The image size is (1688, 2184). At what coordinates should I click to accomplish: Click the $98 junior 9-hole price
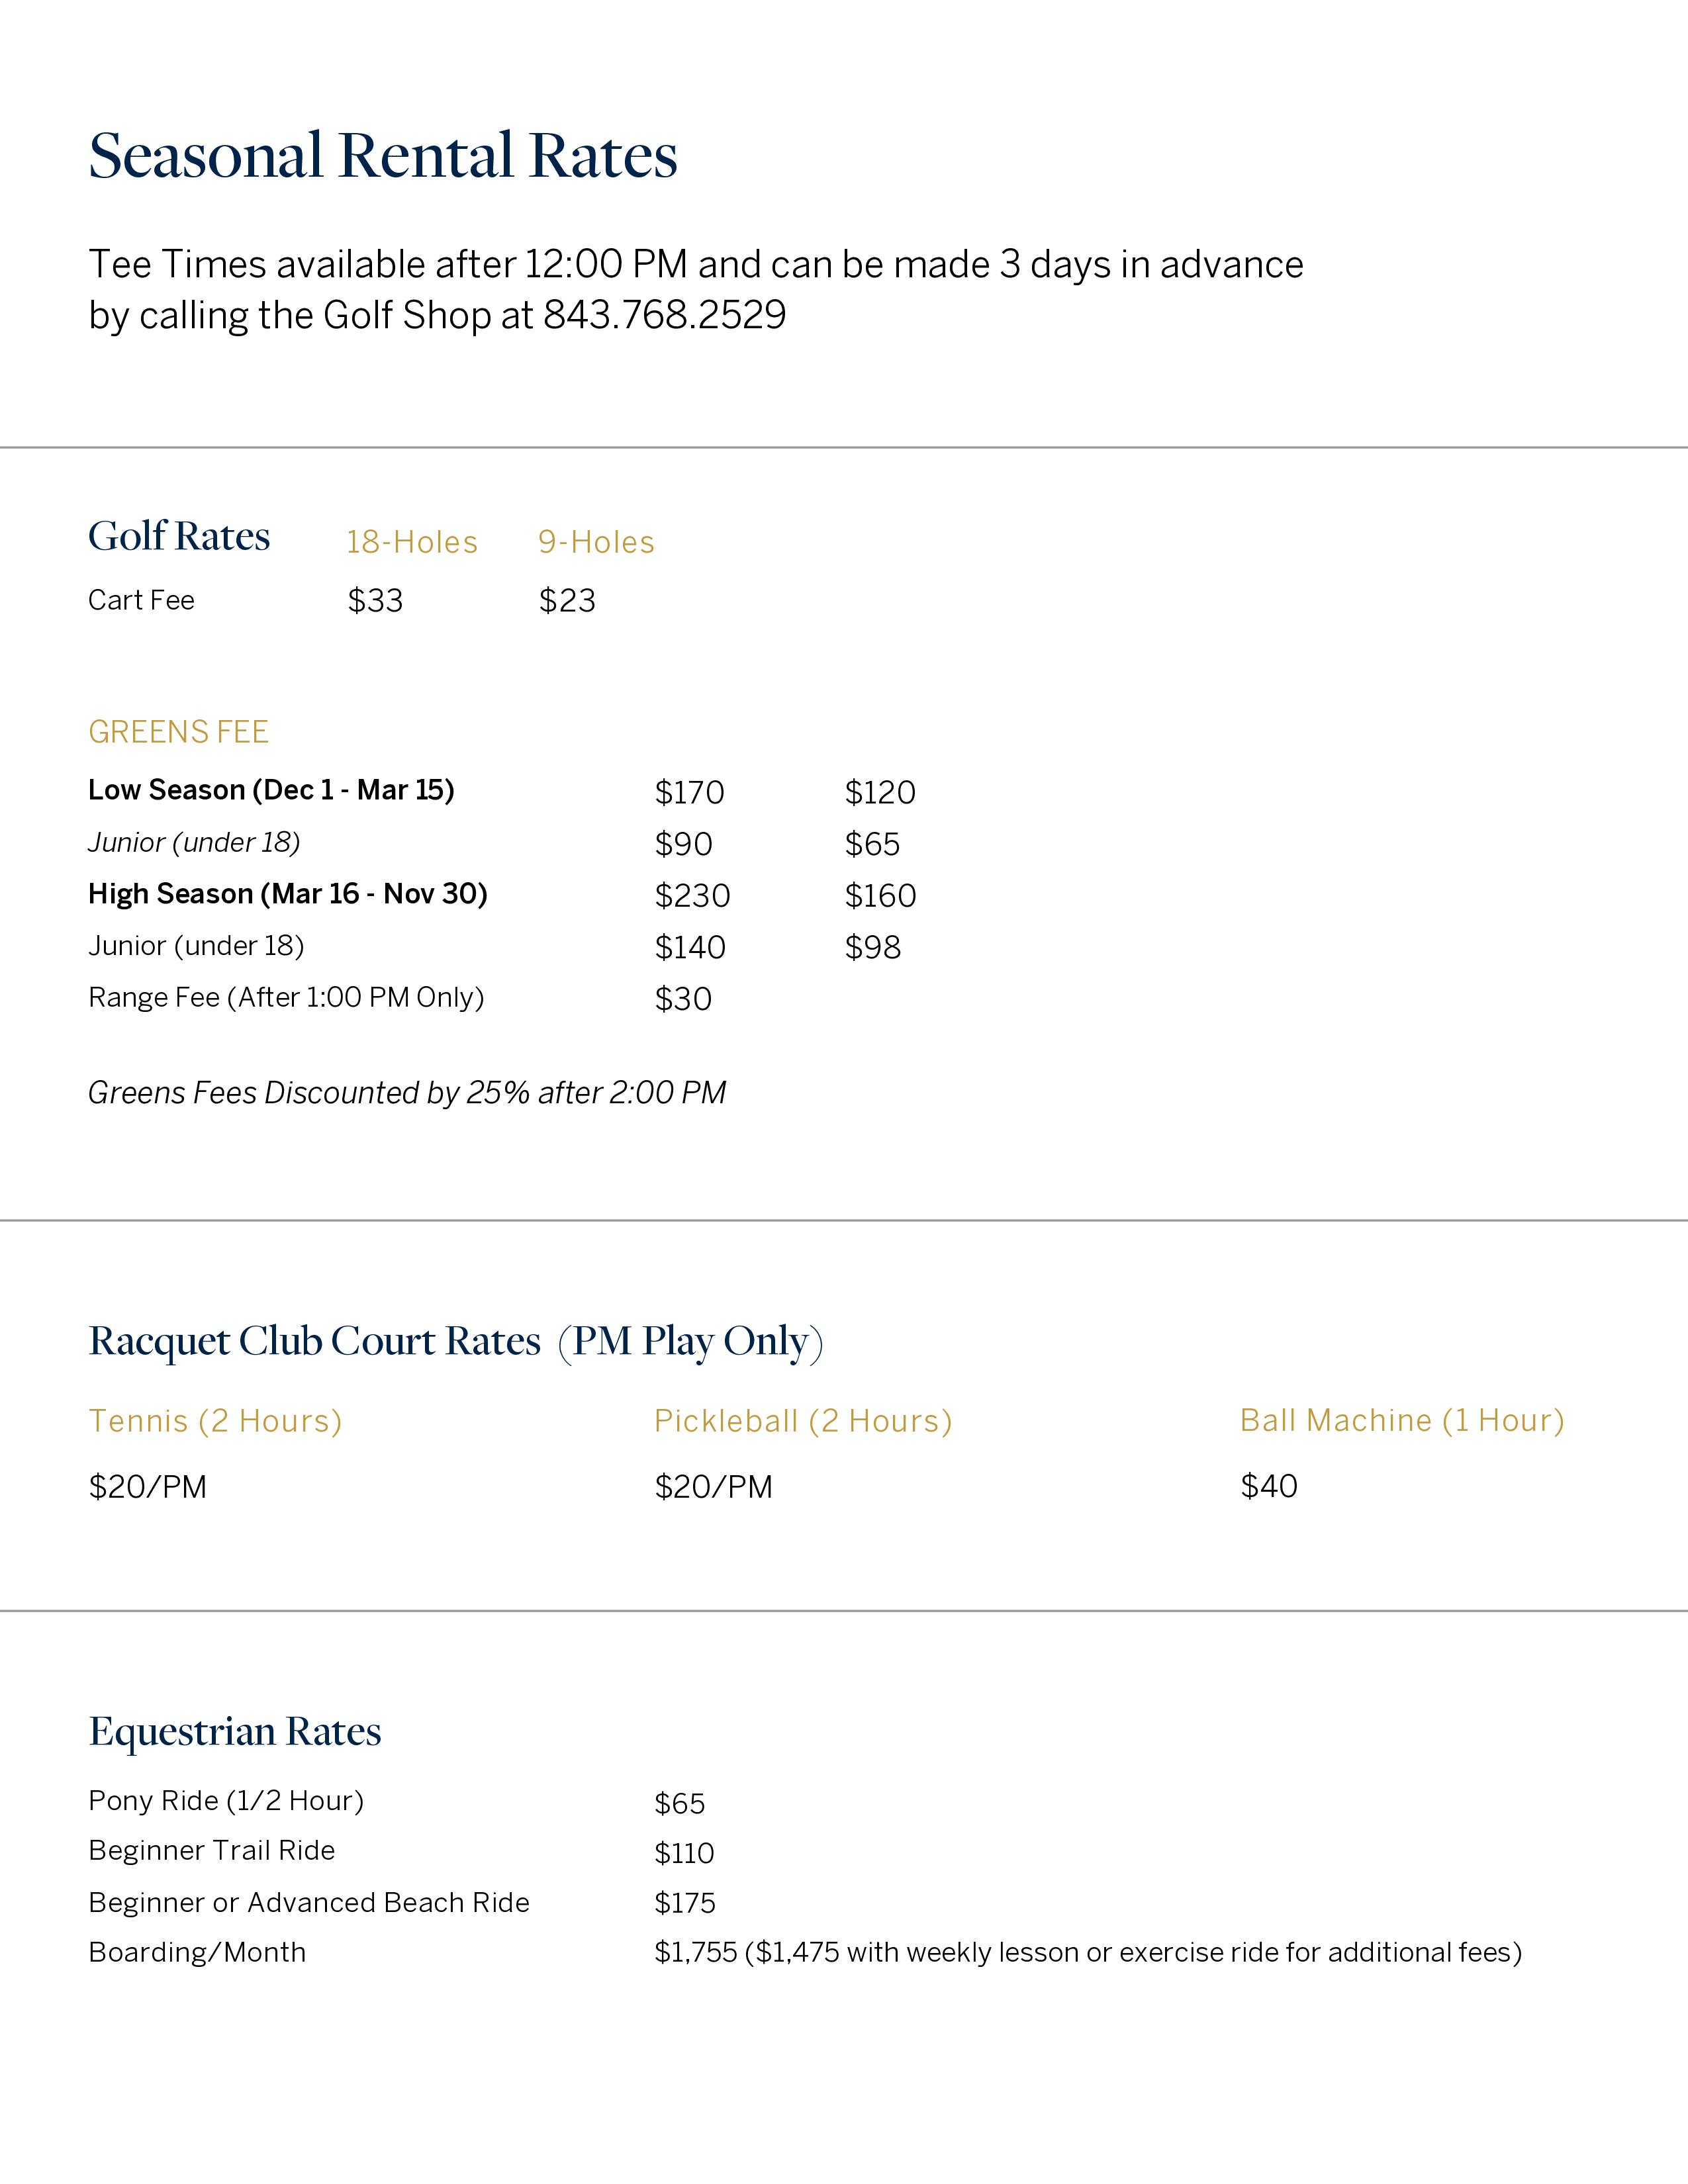872,948
